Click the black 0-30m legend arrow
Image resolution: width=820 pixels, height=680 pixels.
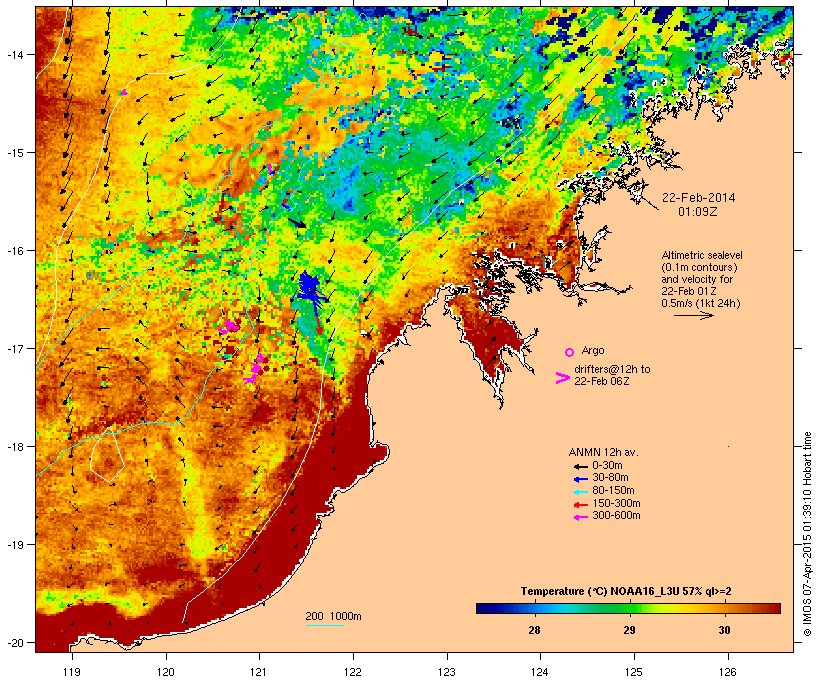pos(580,466)
